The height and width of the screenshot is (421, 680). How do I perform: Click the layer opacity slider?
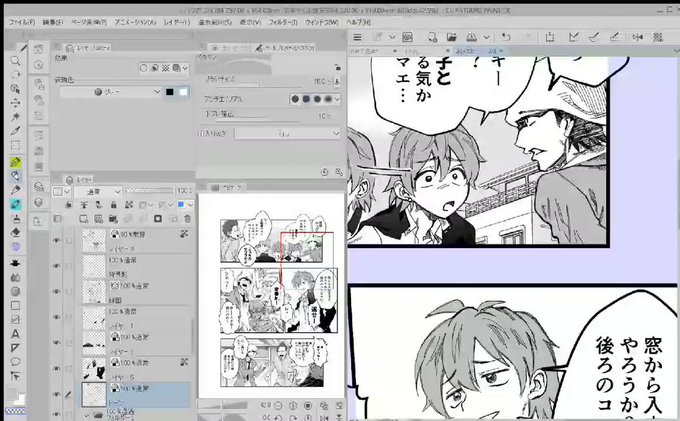150,191
